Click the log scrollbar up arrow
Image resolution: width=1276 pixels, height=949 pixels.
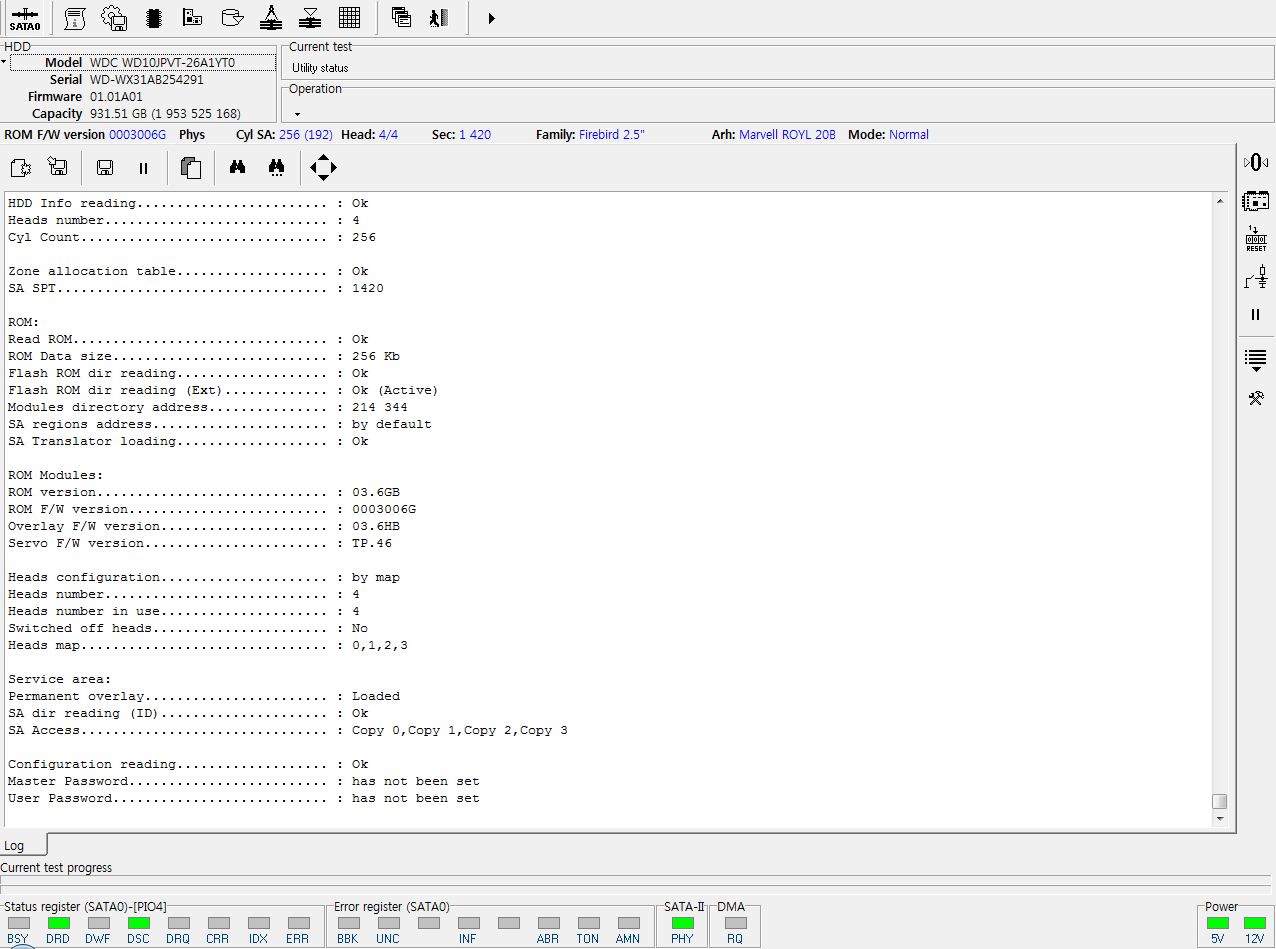point(1219,201)
